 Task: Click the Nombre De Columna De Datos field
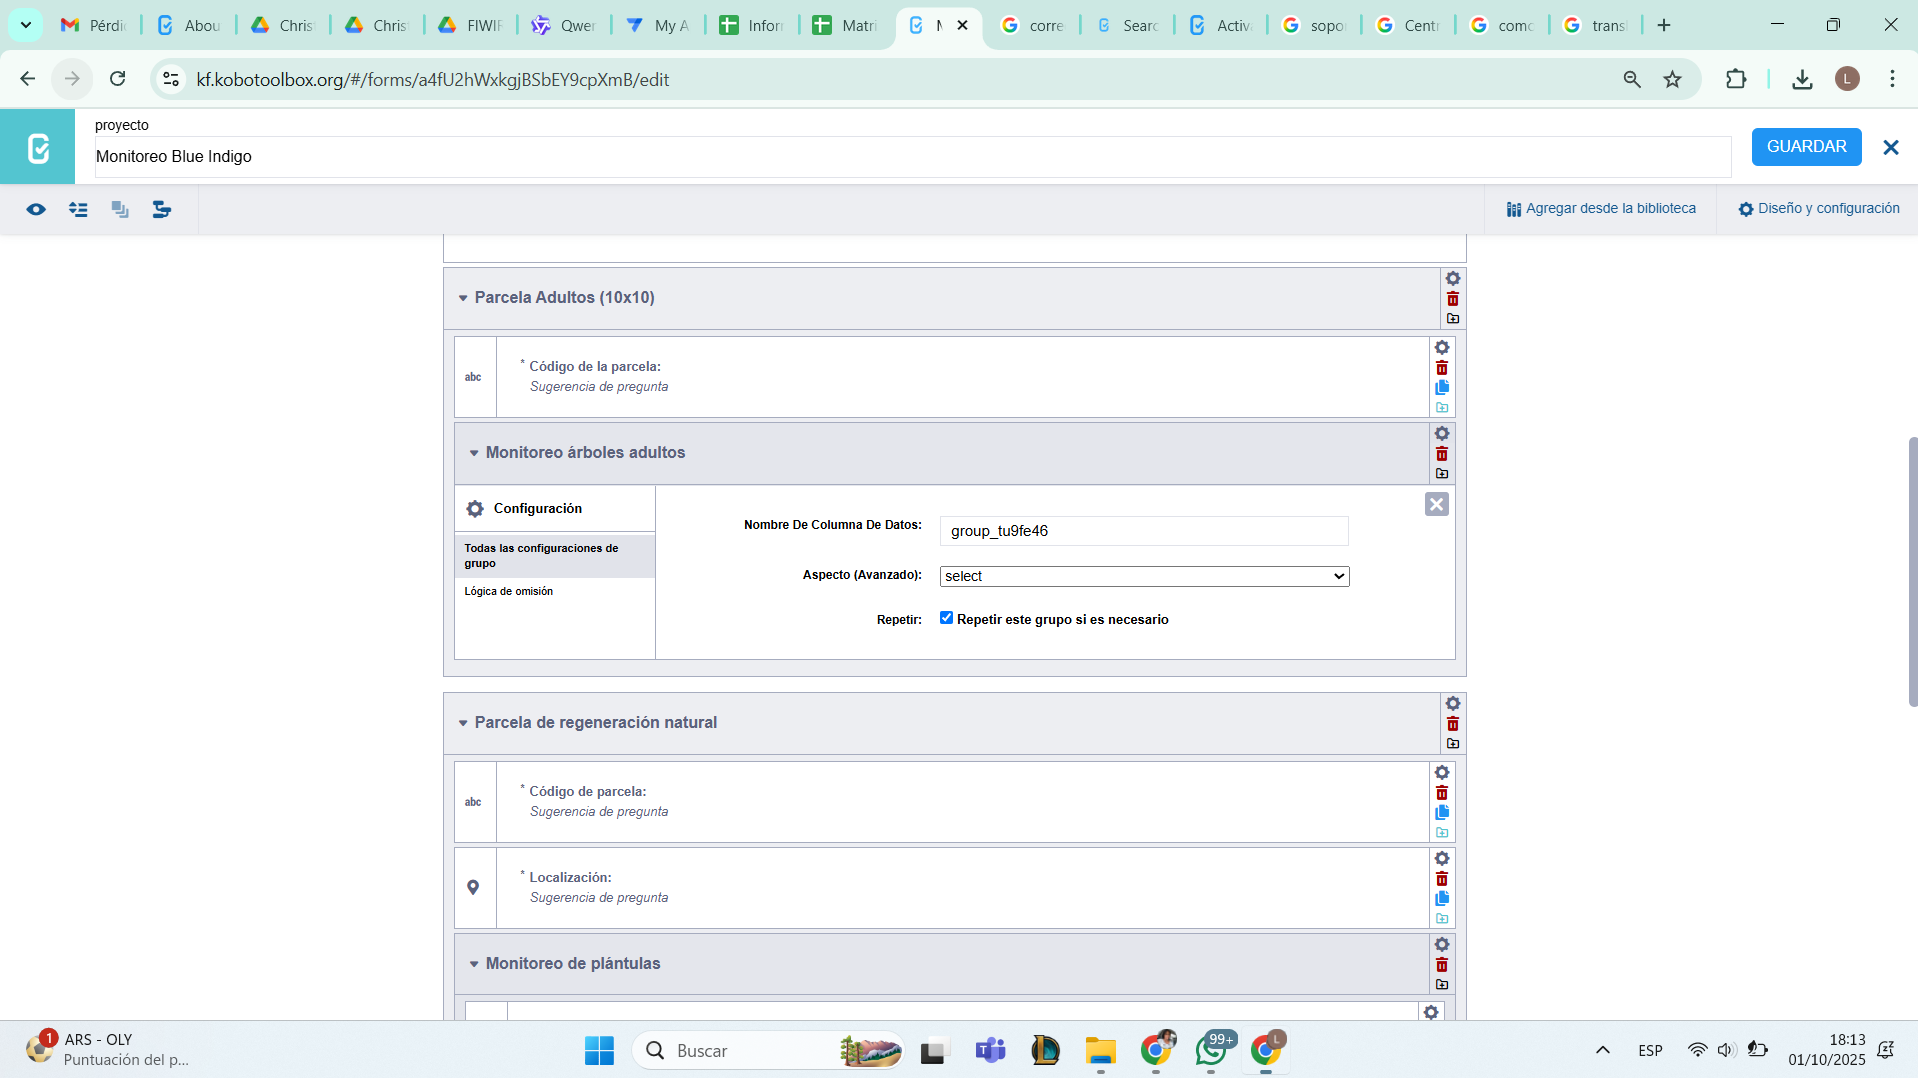coord(1143,531)
